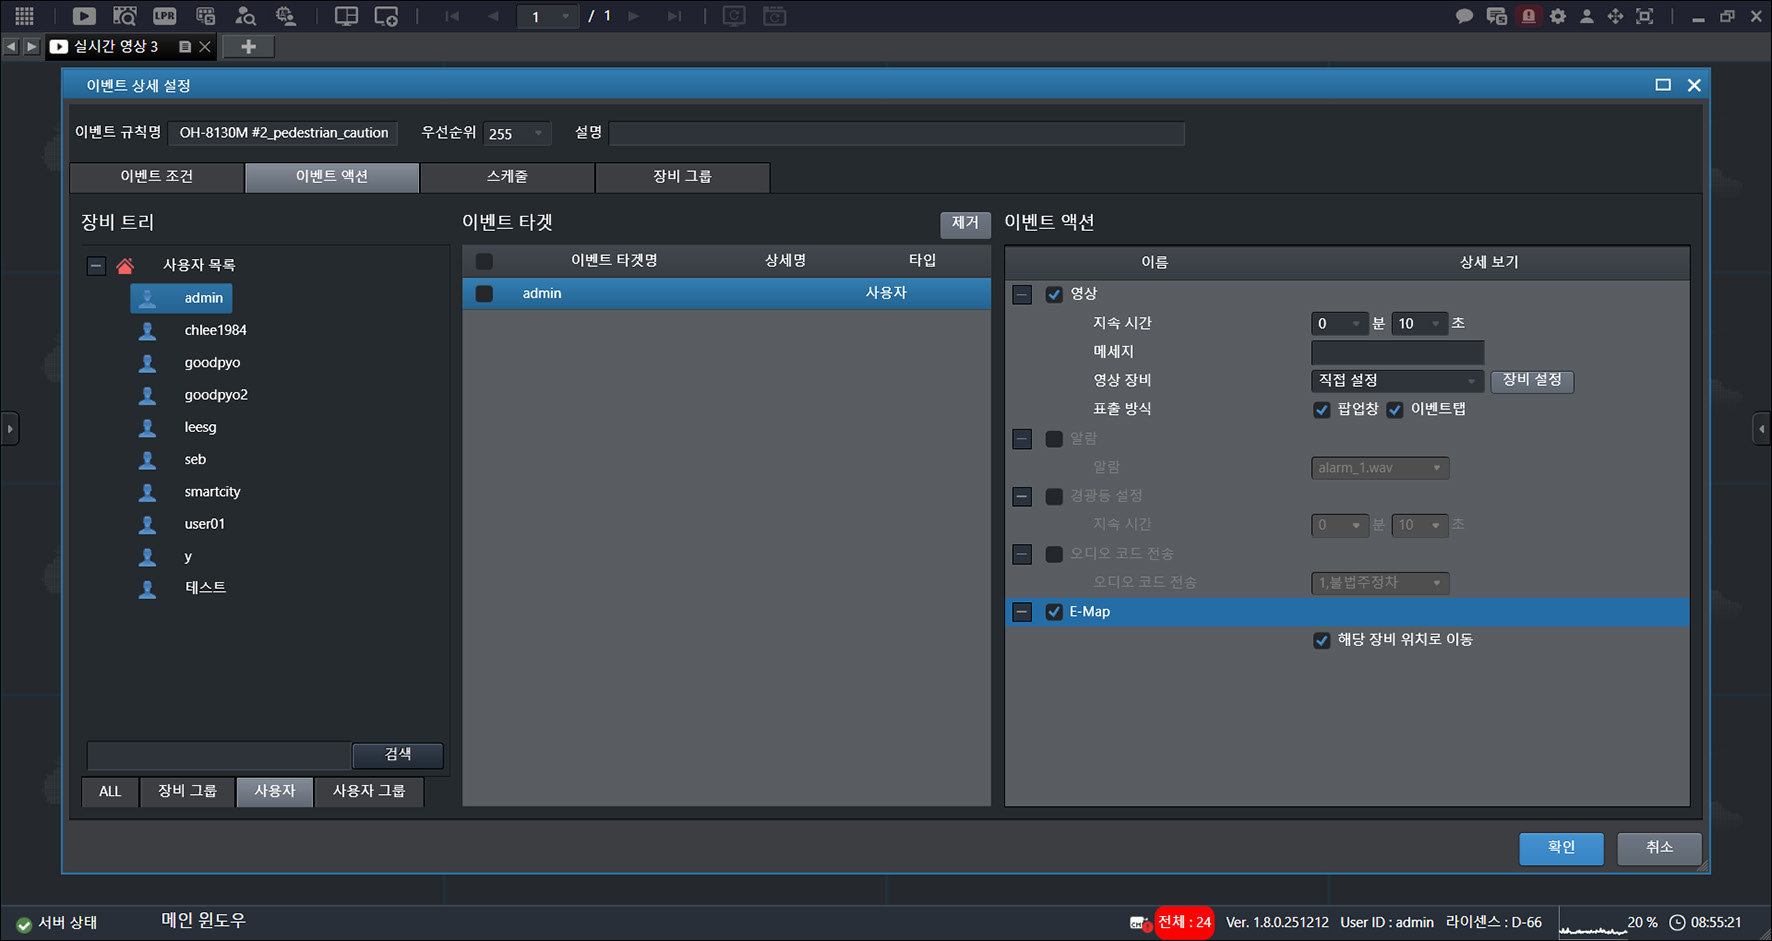Open the 직접 설정 video device dropdown
1772x941 pixels.
[x=1397, y=381]
